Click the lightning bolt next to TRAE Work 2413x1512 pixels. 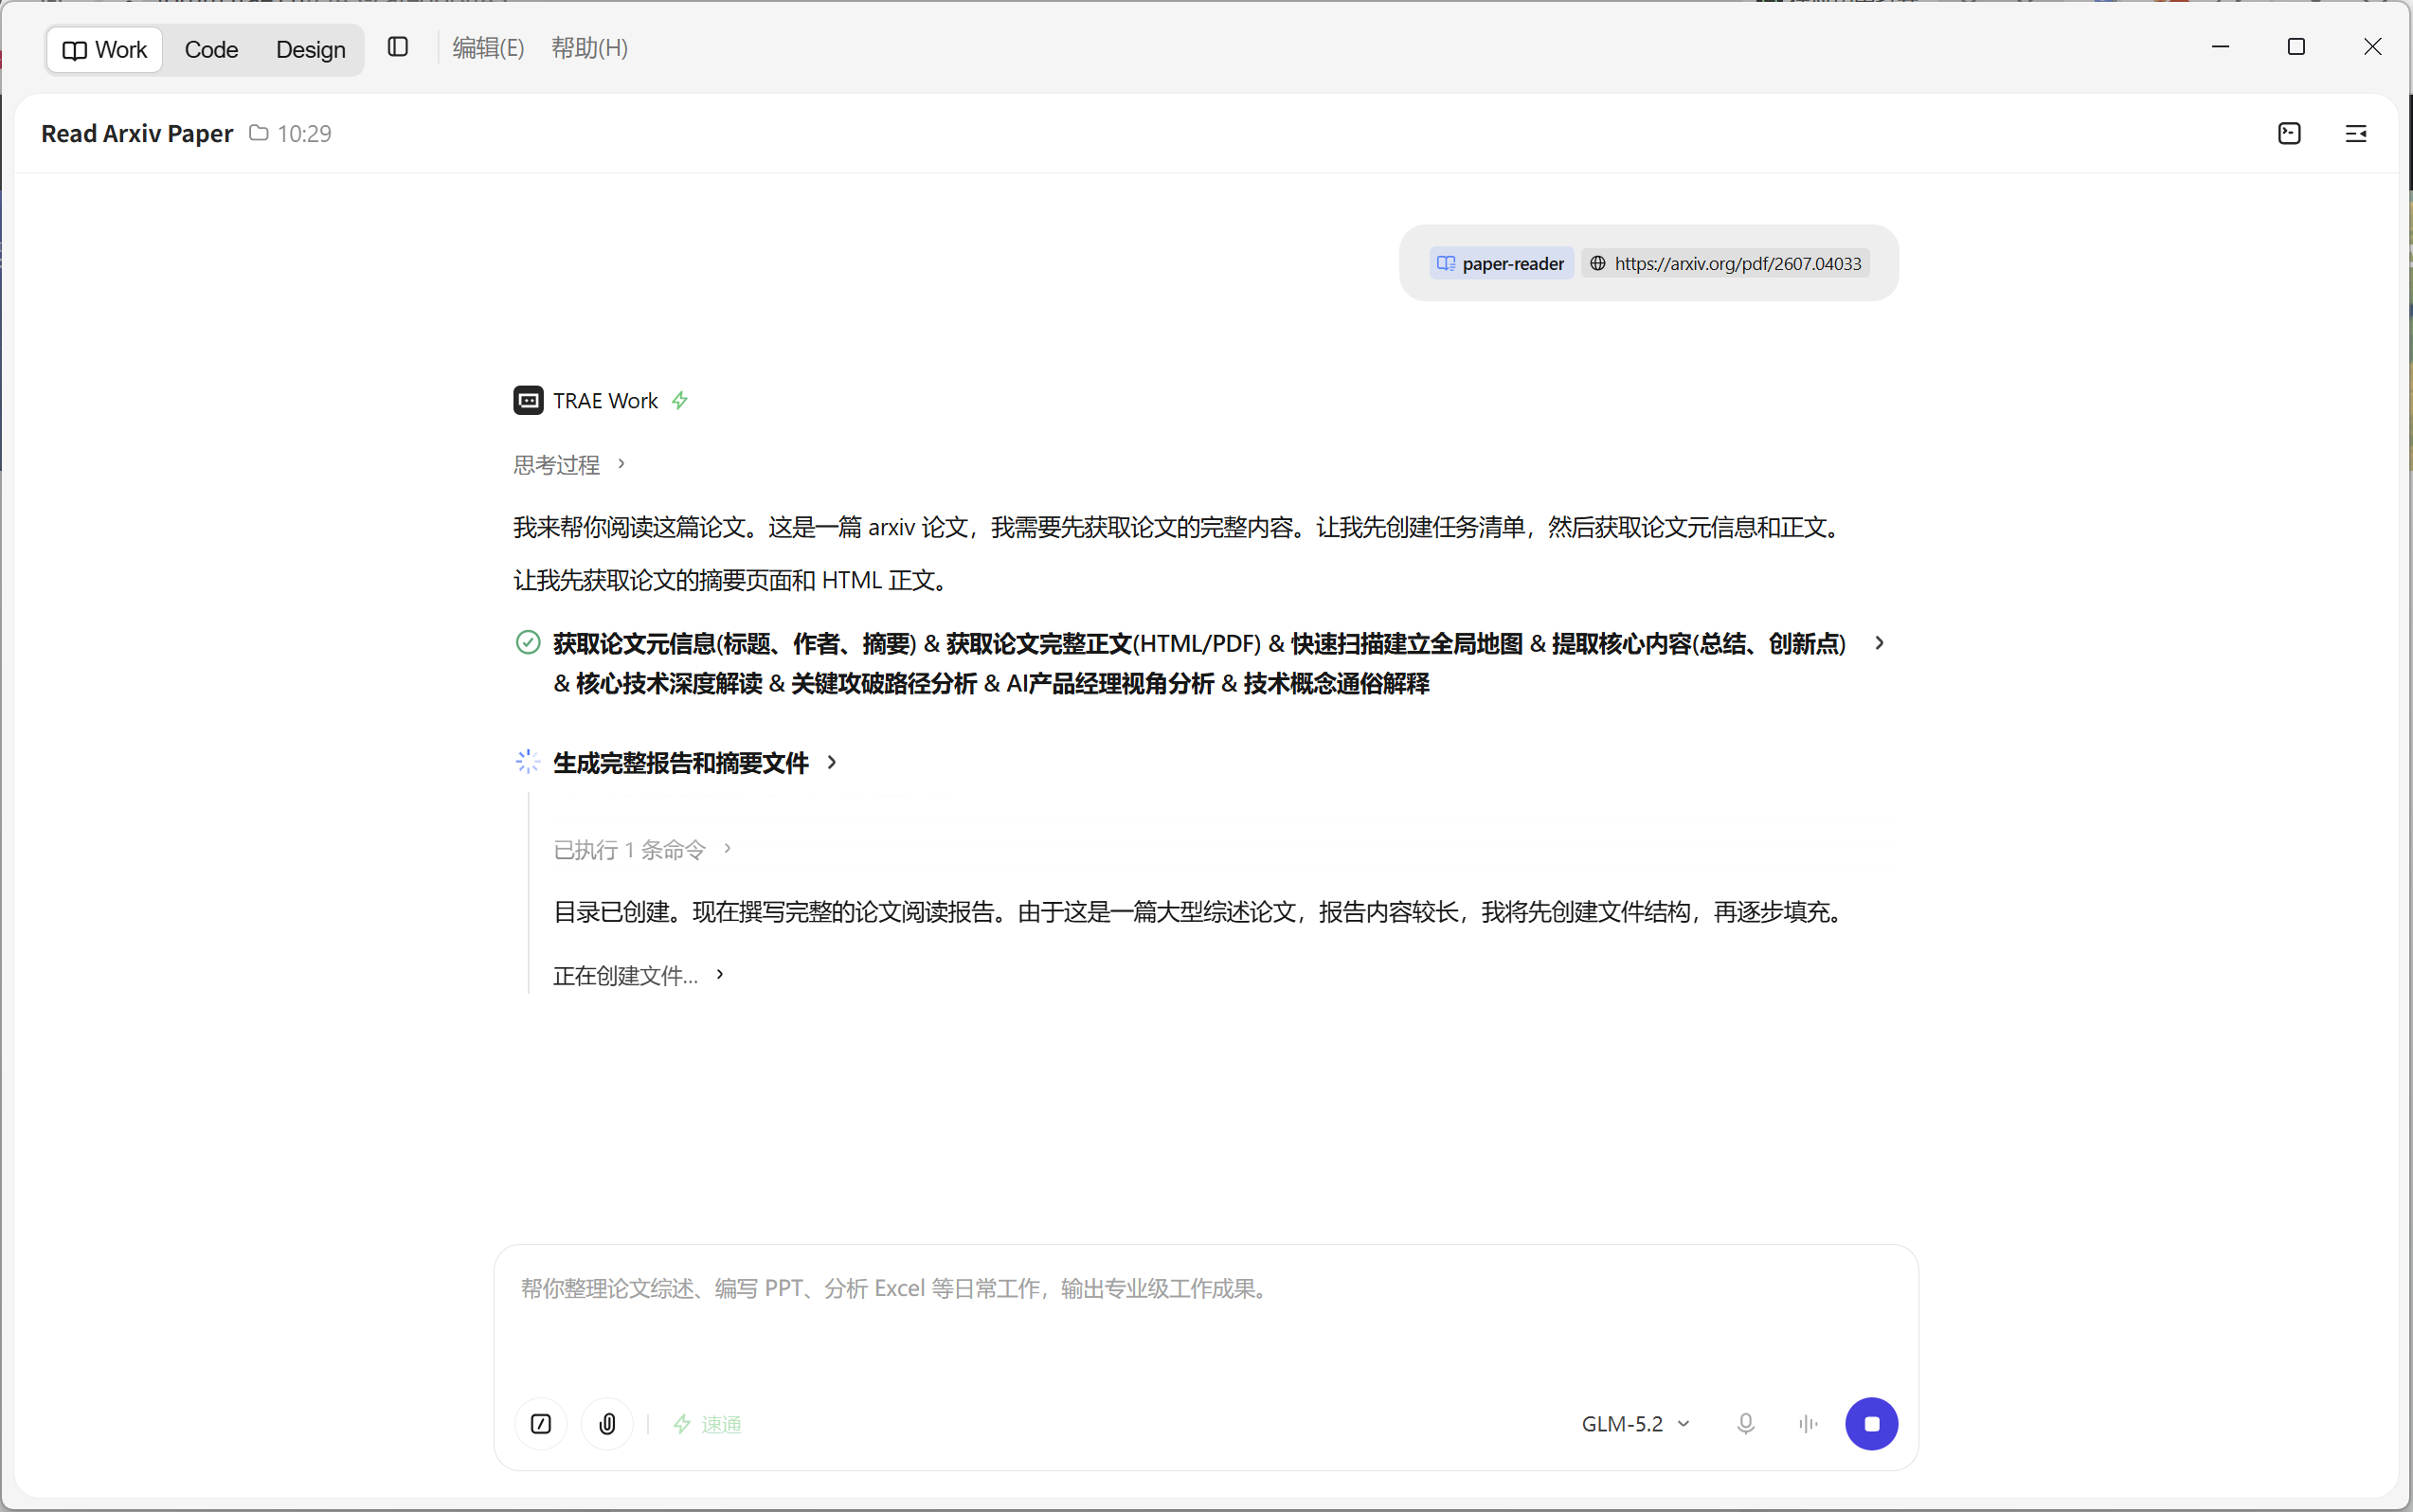click(x=680, y=400)
